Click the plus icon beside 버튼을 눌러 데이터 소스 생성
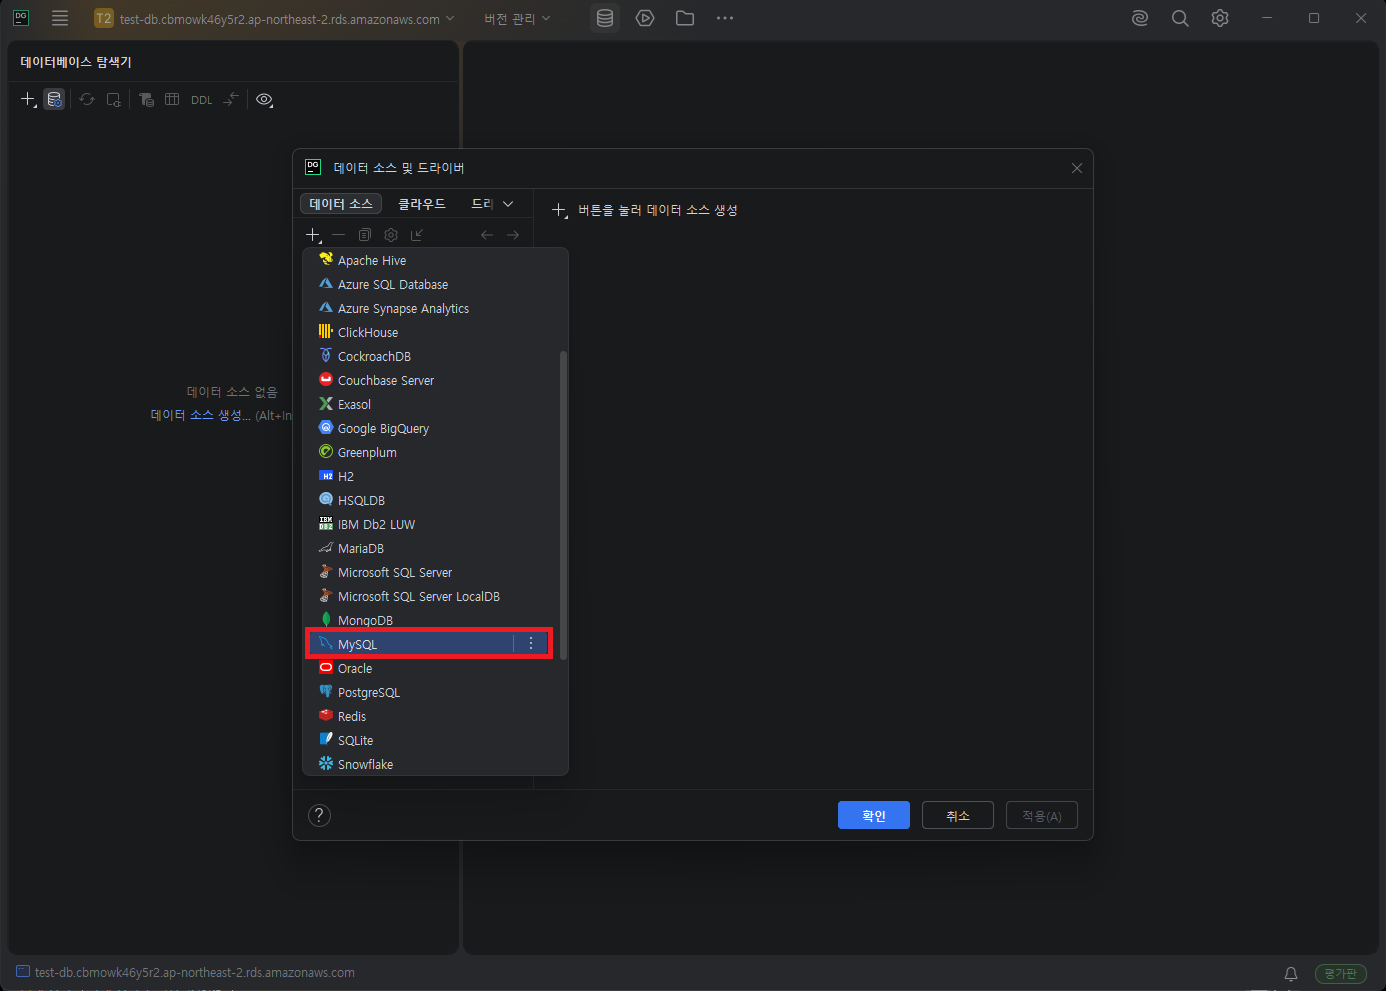Screen dimensions: 1386x991 (560, 210)
